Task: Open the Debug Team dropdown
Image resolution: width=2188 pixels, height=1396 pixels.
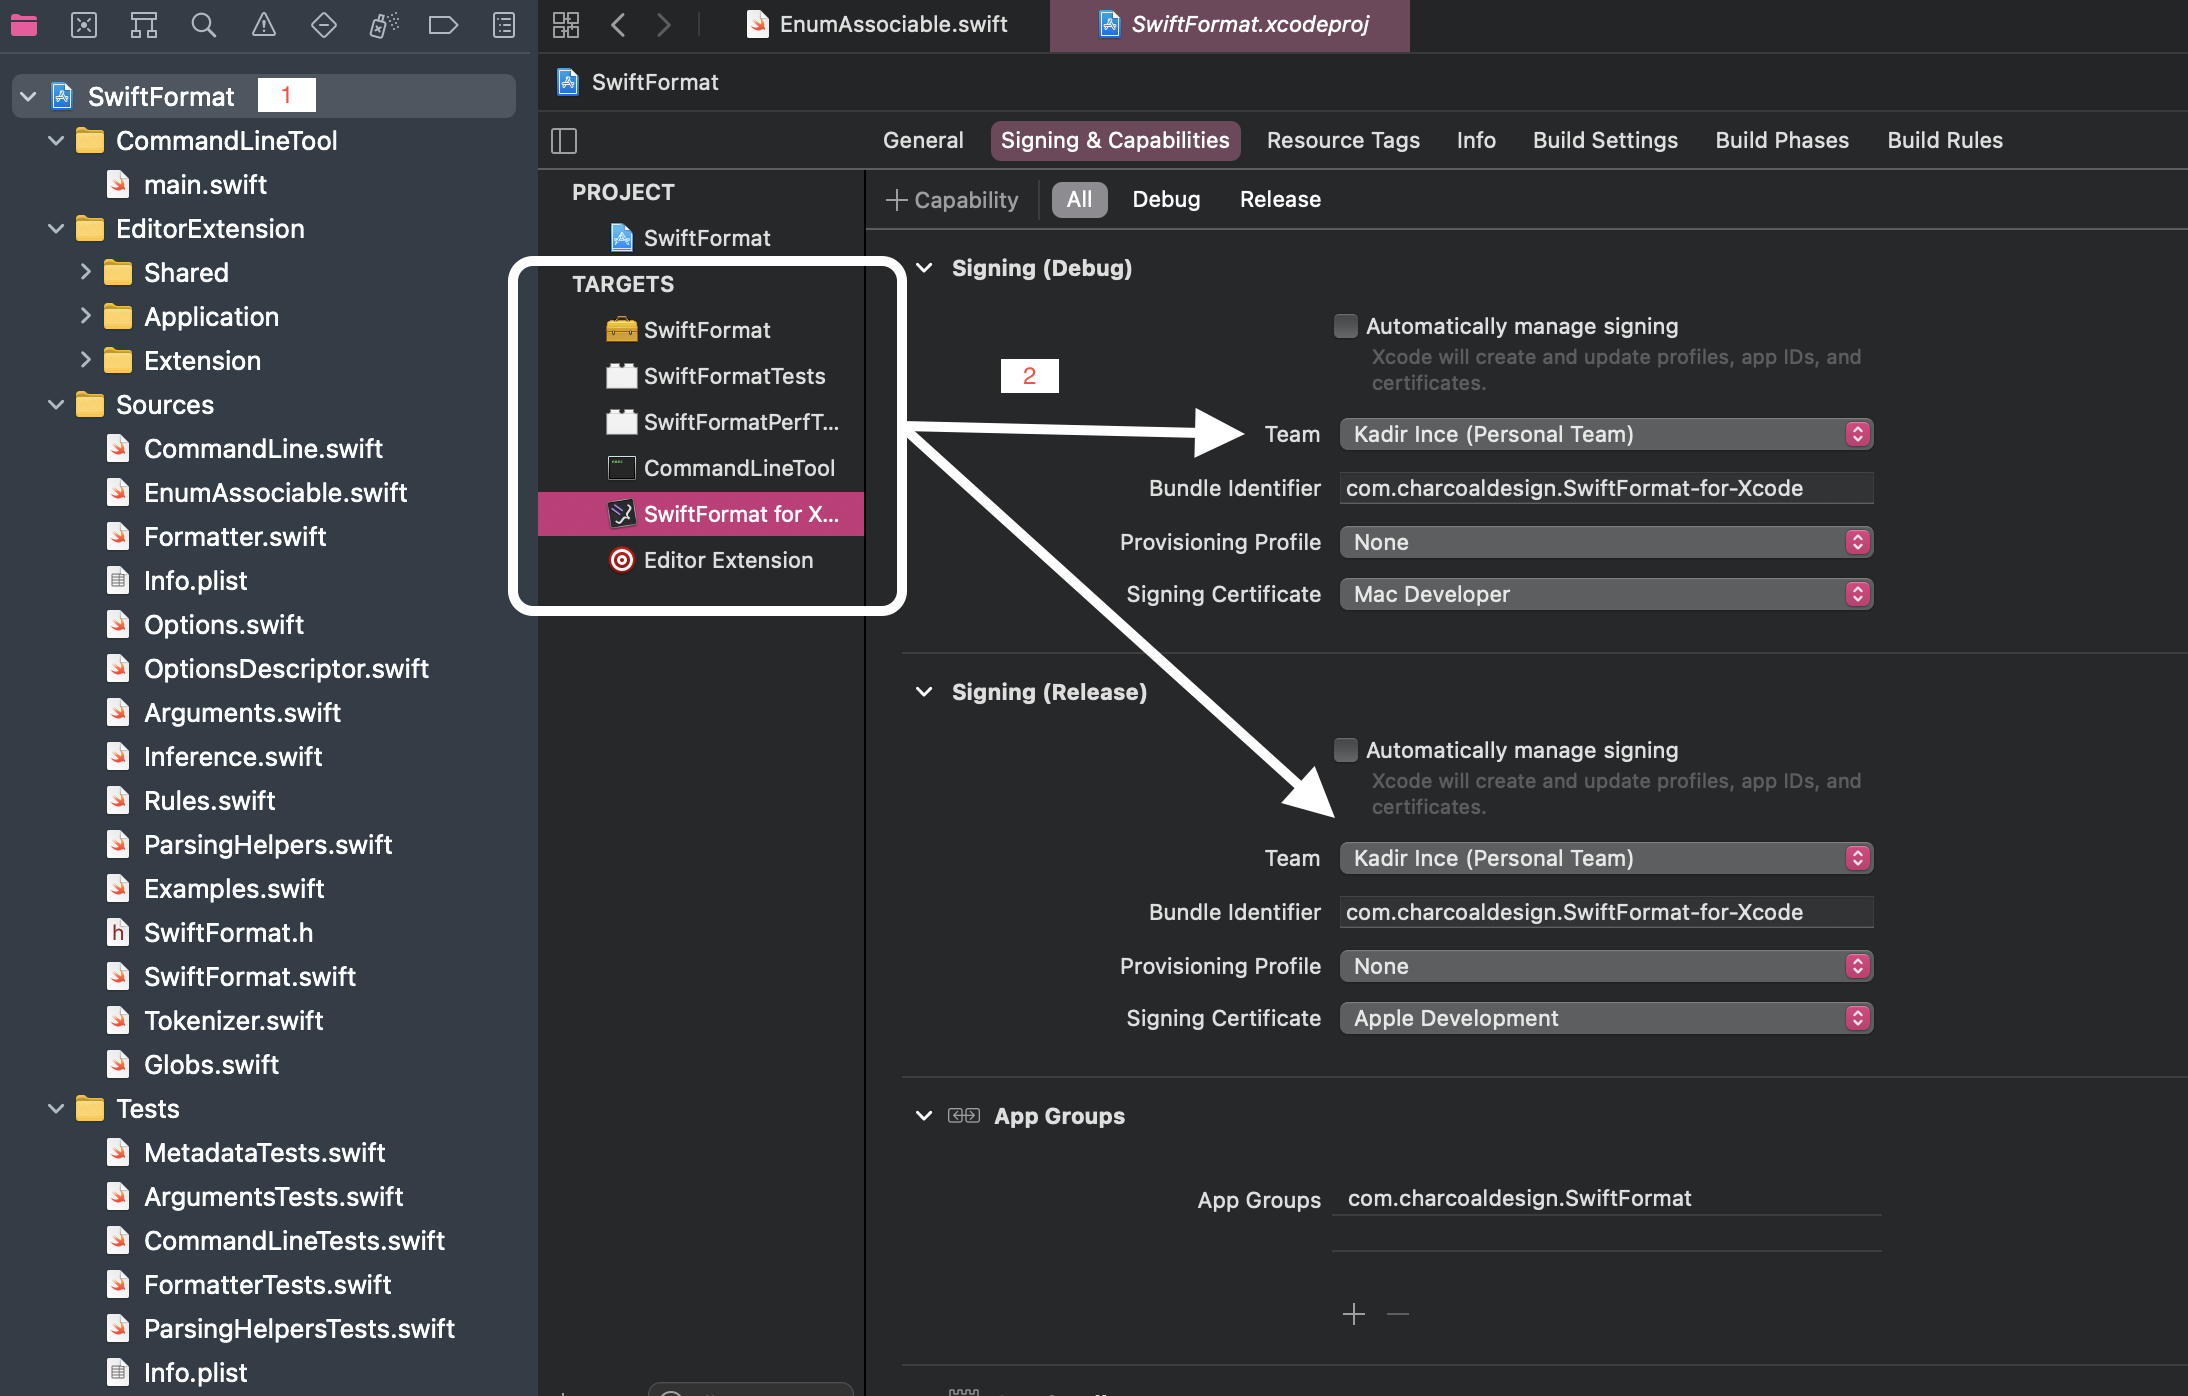Action: tap(1606, 434)
